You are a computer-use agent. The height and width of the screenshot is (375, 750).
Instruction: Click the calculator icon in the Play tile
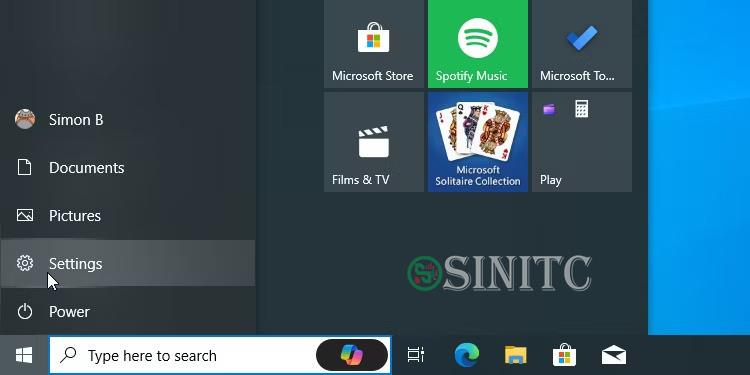tap(581, 109)
